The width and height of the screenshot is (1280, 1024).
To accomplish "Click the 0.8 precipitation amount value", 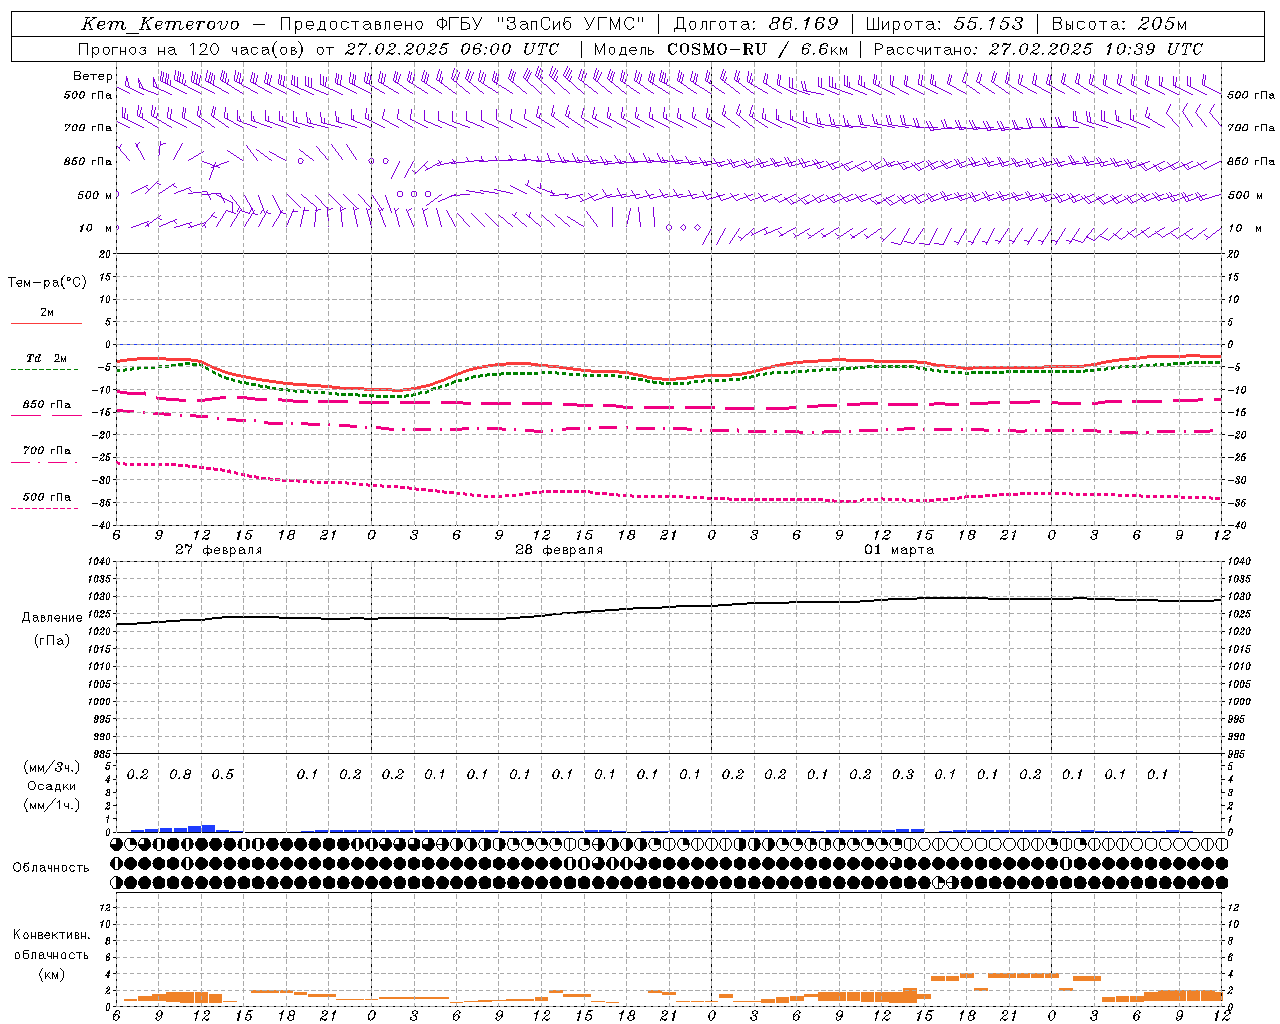I will pos(180,775).
